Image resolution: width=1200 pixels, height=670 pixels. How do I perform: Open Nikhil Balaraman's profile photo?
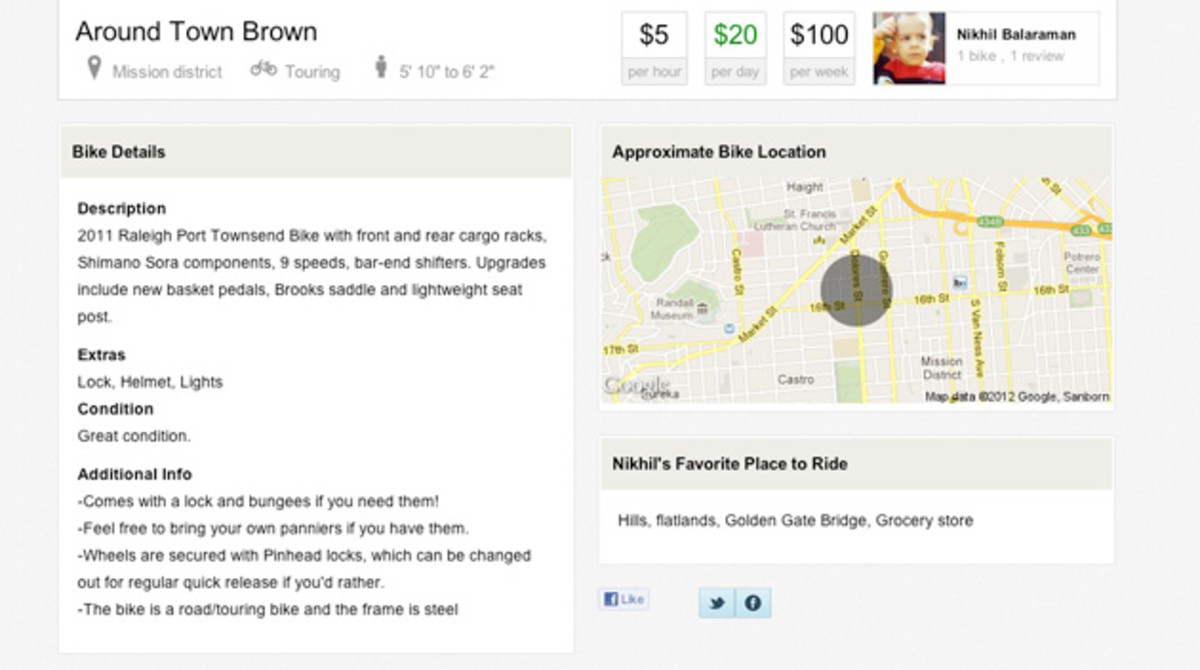coord(908,48)
